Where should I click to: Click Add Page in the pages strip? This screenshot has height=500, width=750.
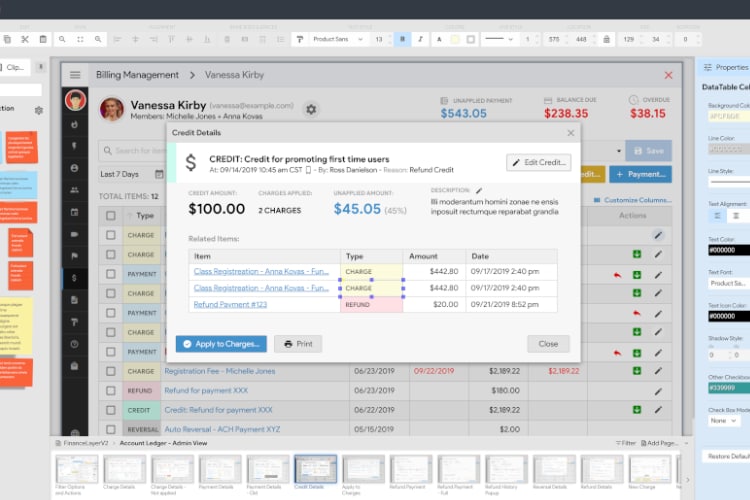coord(659,444)
